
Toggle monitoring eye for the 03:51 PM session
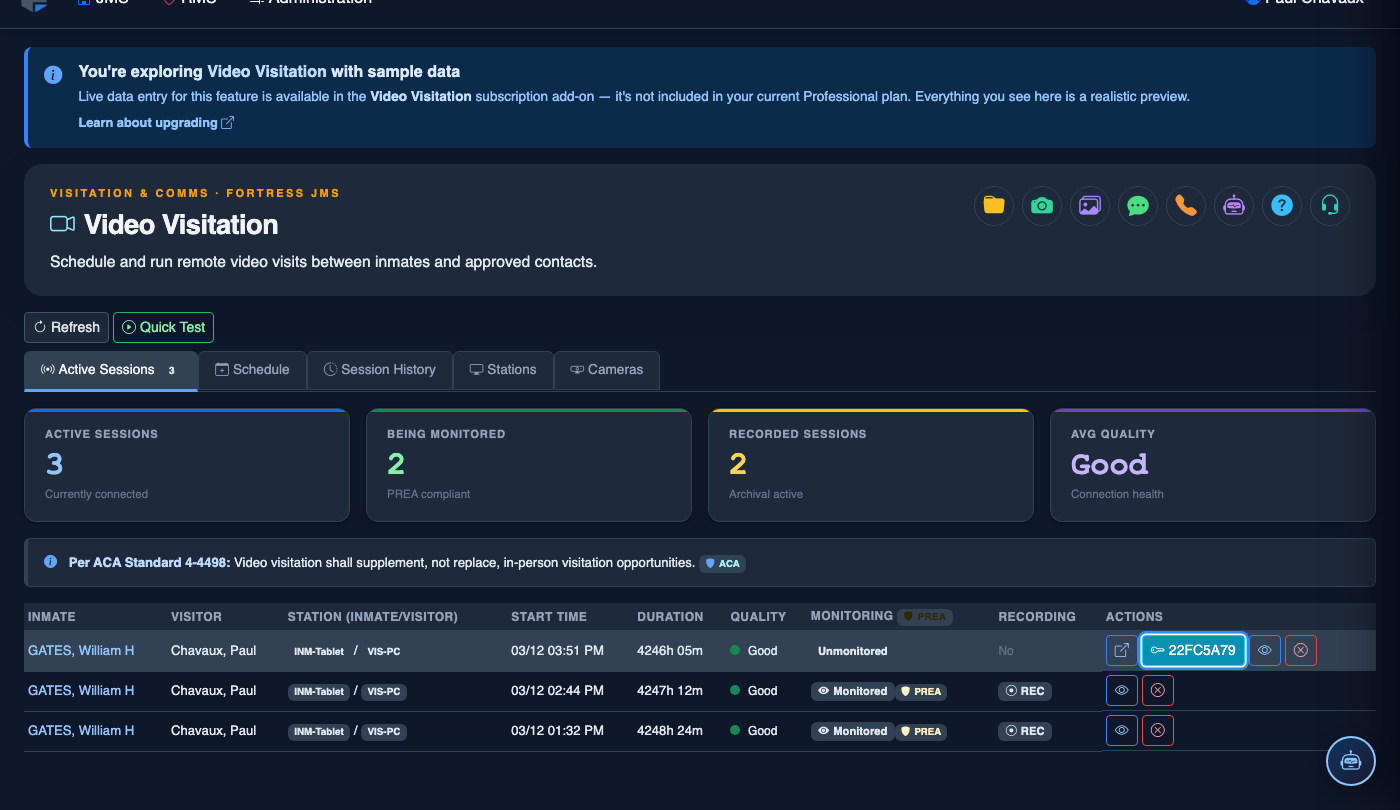[1265, 650]
